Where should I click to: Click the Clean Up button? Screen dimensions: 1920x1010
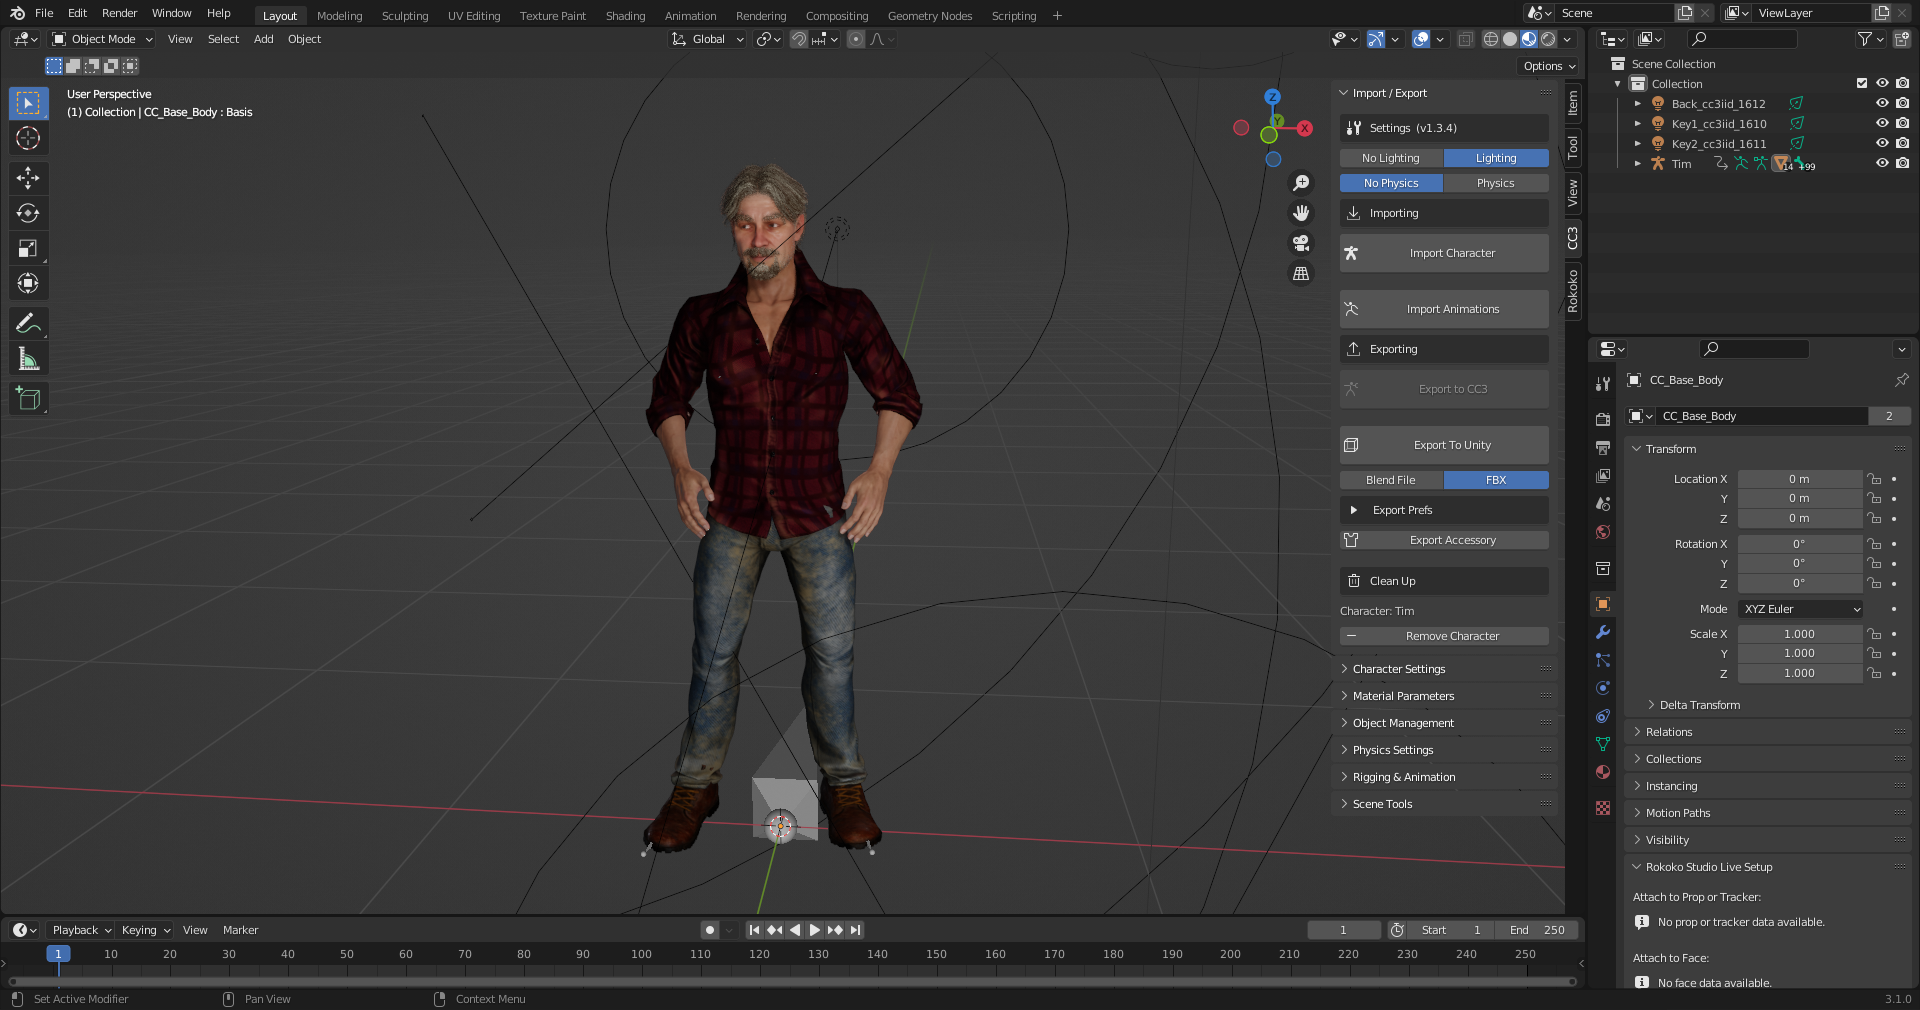1444,581
